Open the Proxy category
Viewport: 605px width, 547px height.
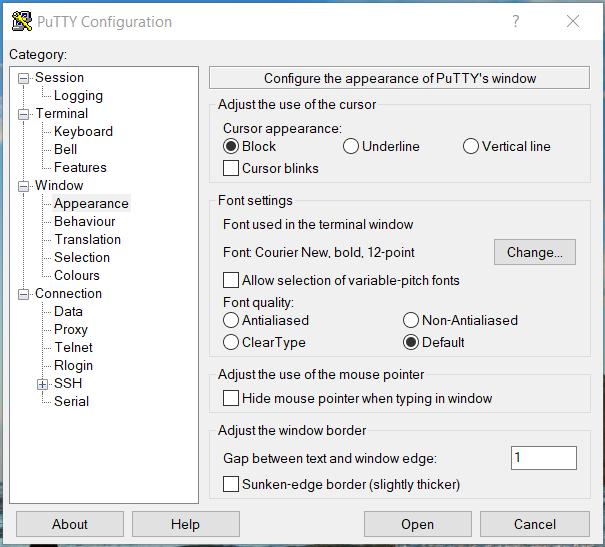71,329
